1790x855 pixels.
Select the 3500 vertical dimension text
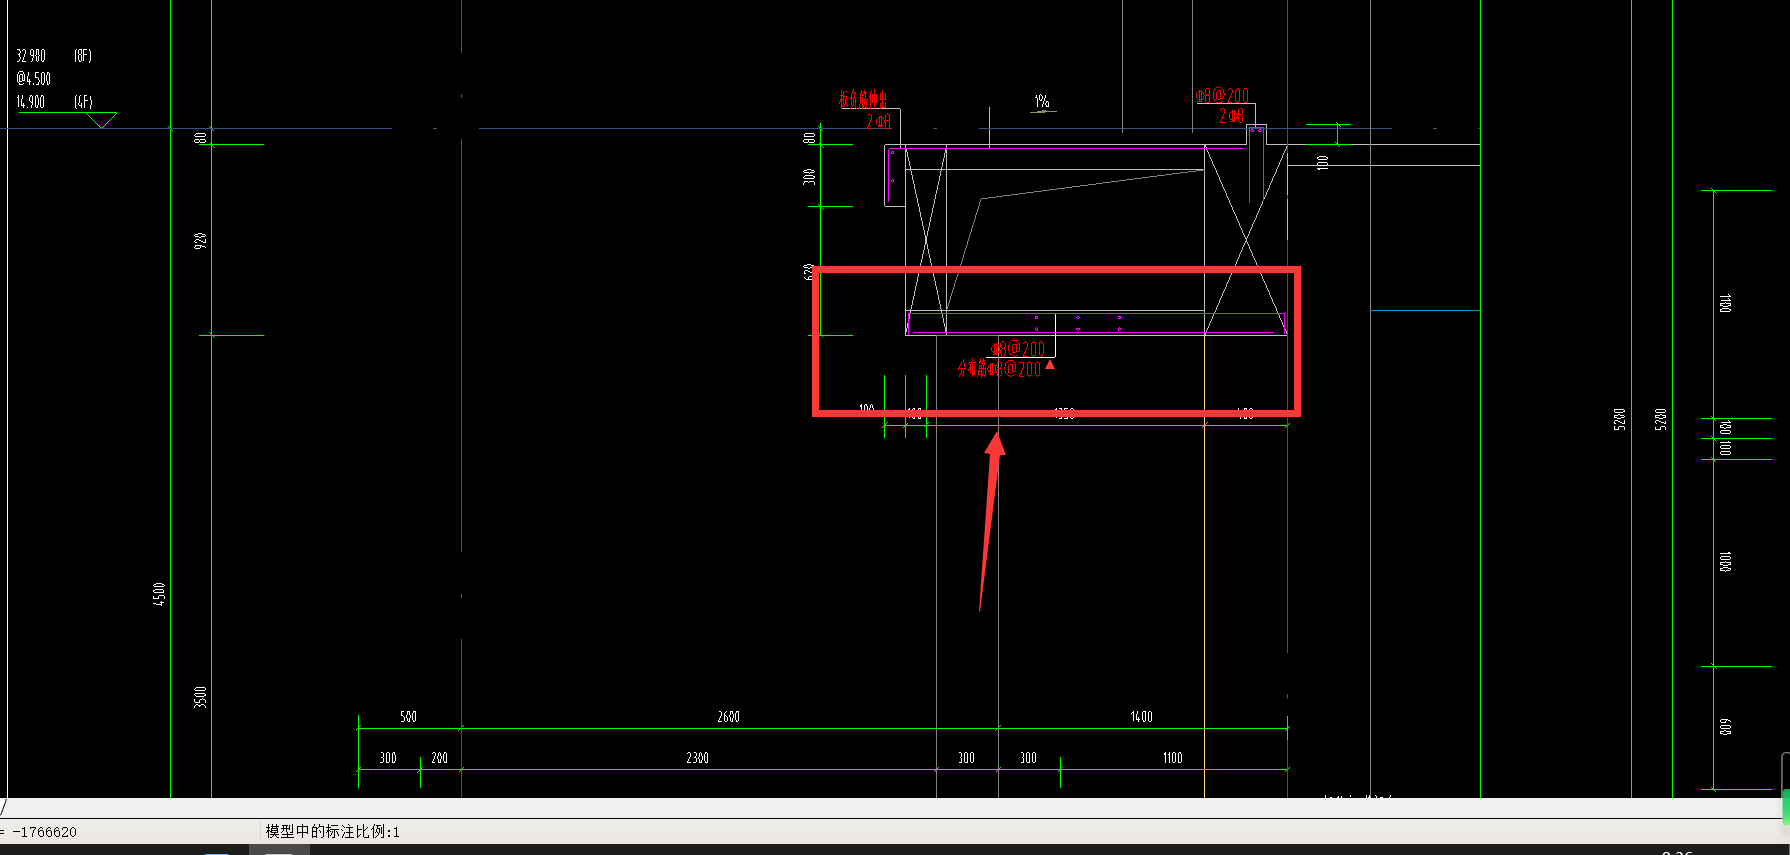pos(200,697)
